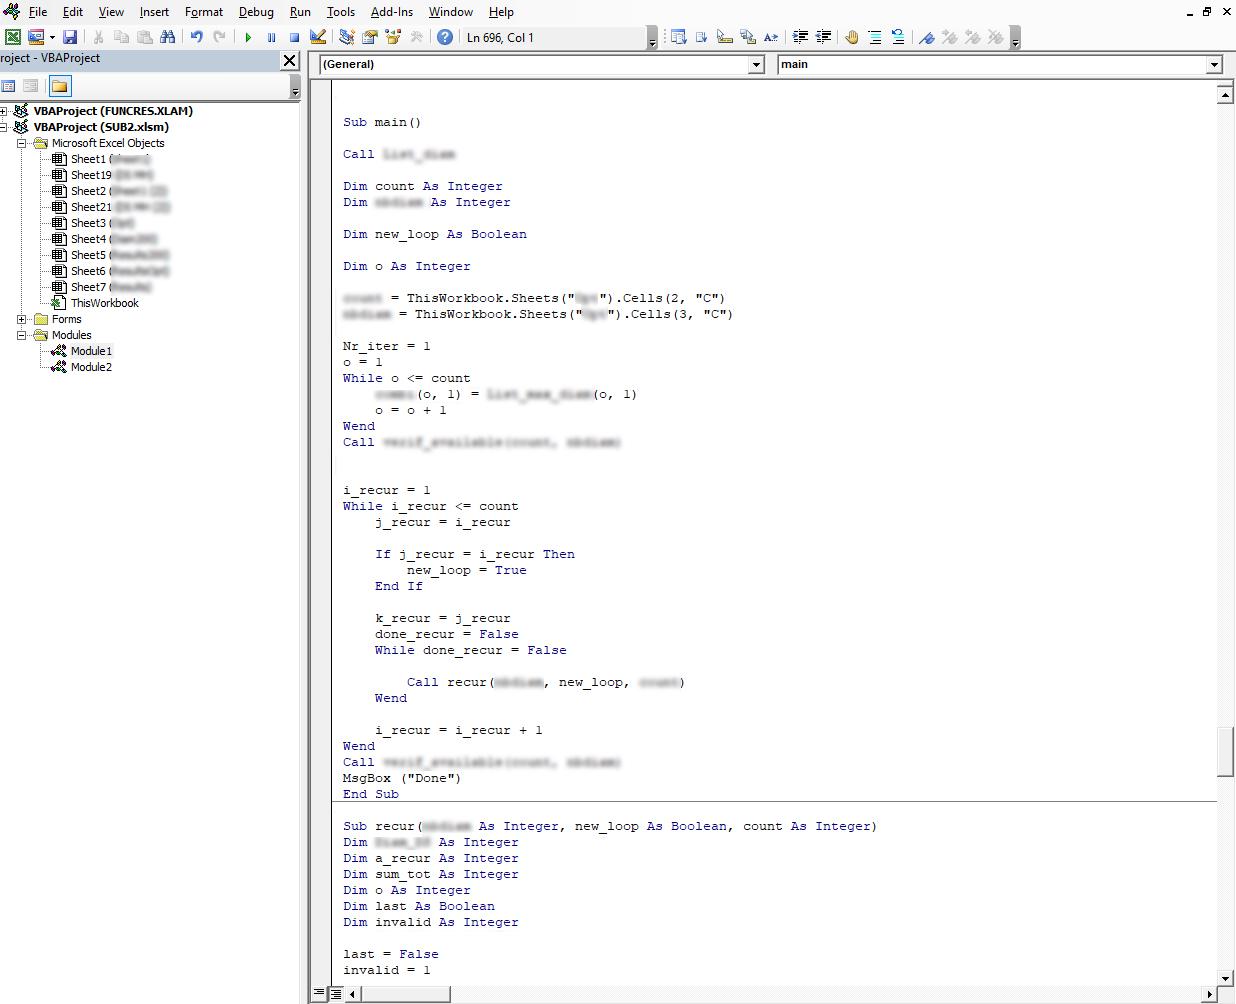The image size is (1236, 1004).
Task: Run the macro with the green play icon
Action: click(x=248, y=37)
